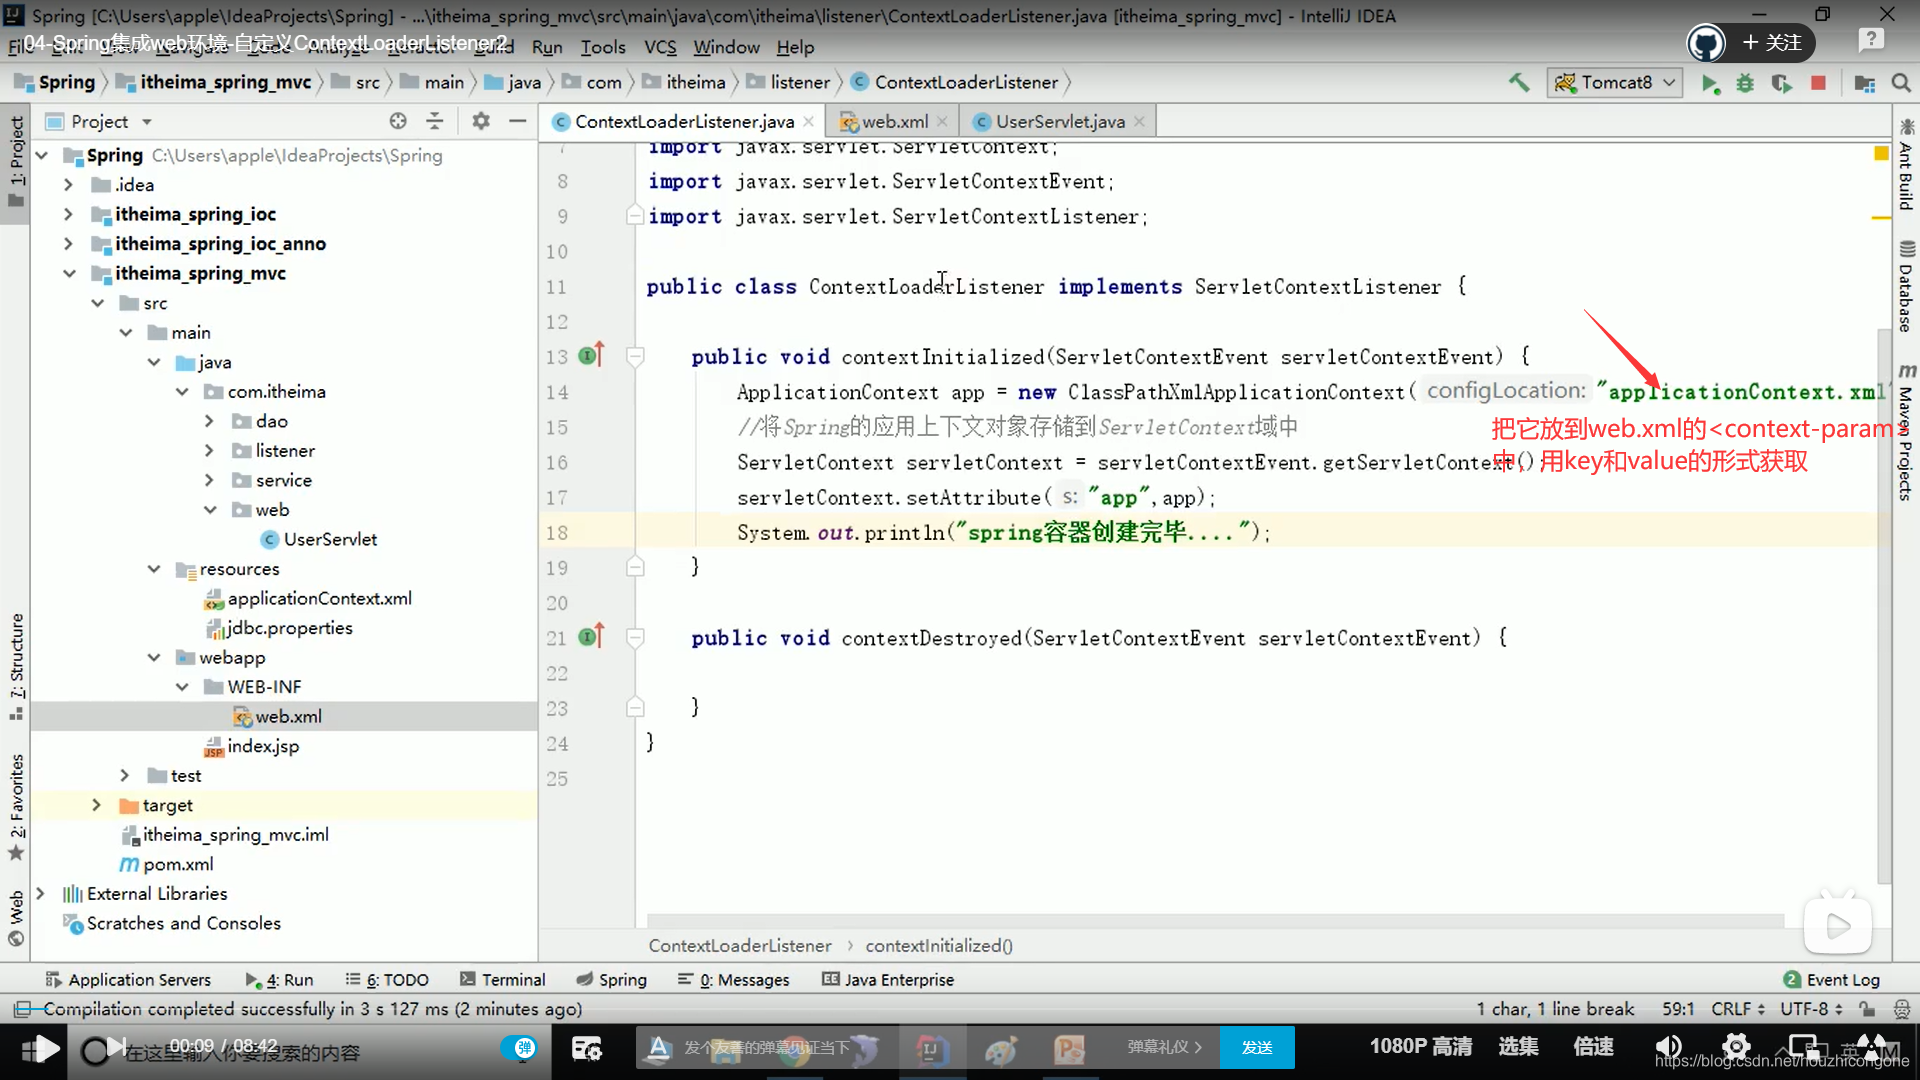Open the Event Log from the status bar
The image size is (1920, 1080).
pos(1832,980)
